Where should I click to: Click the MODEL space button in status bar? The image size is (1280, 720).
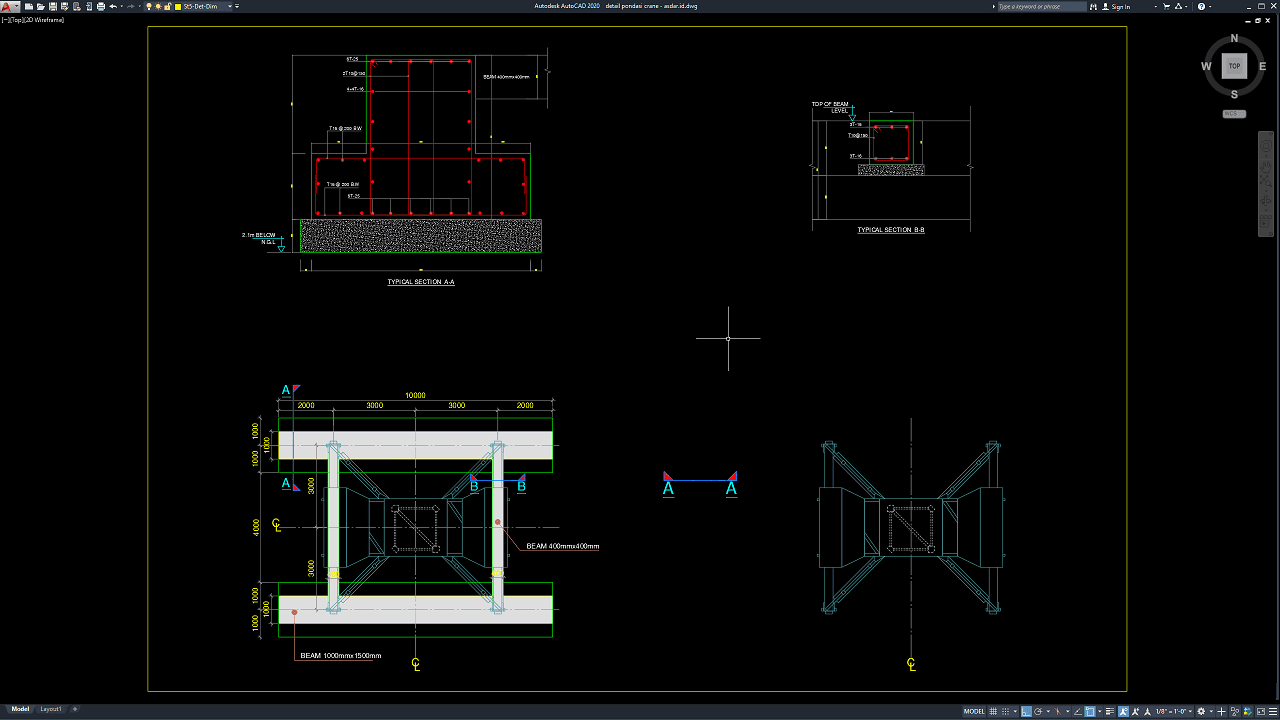(x=974, y=711)
